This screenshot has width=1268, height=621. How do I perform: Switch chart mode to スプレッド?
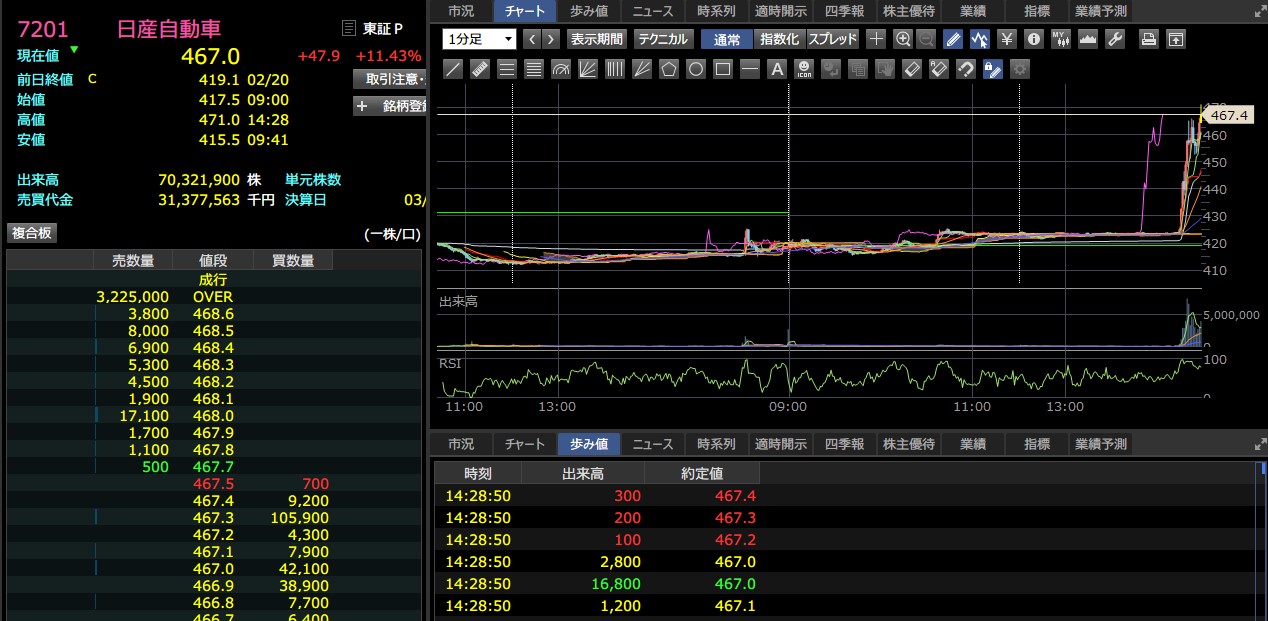click(x=832, y=39)
